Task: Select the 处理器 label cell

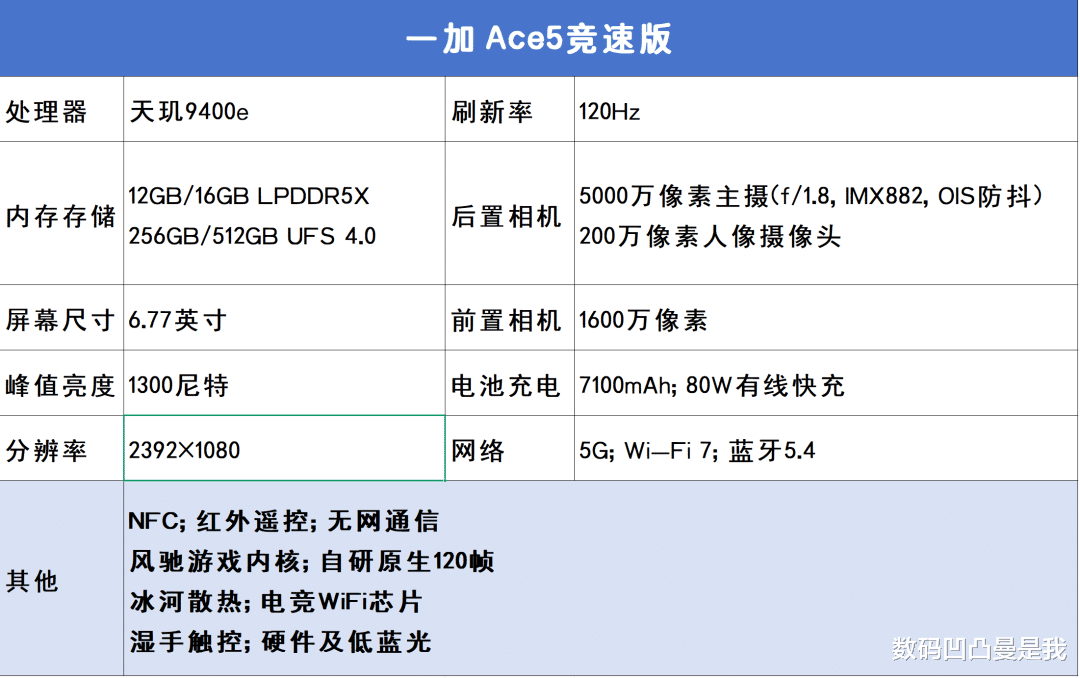Action: pyautogui.click(x=62, y=110)
